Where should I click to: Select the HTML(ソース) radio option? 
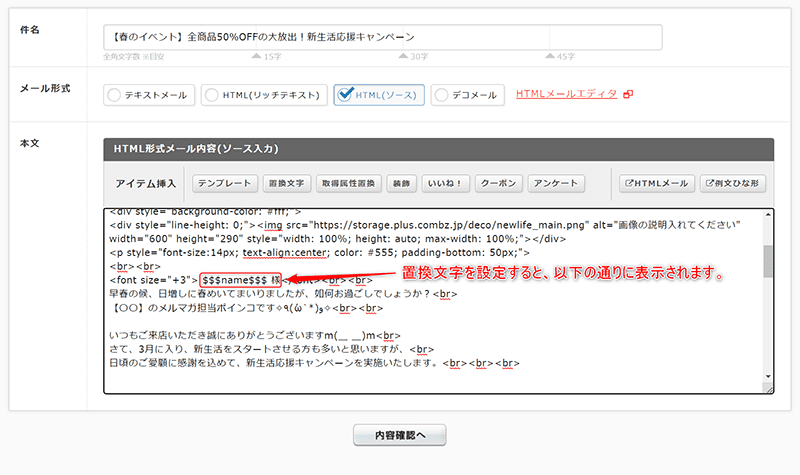pos(379,95)
